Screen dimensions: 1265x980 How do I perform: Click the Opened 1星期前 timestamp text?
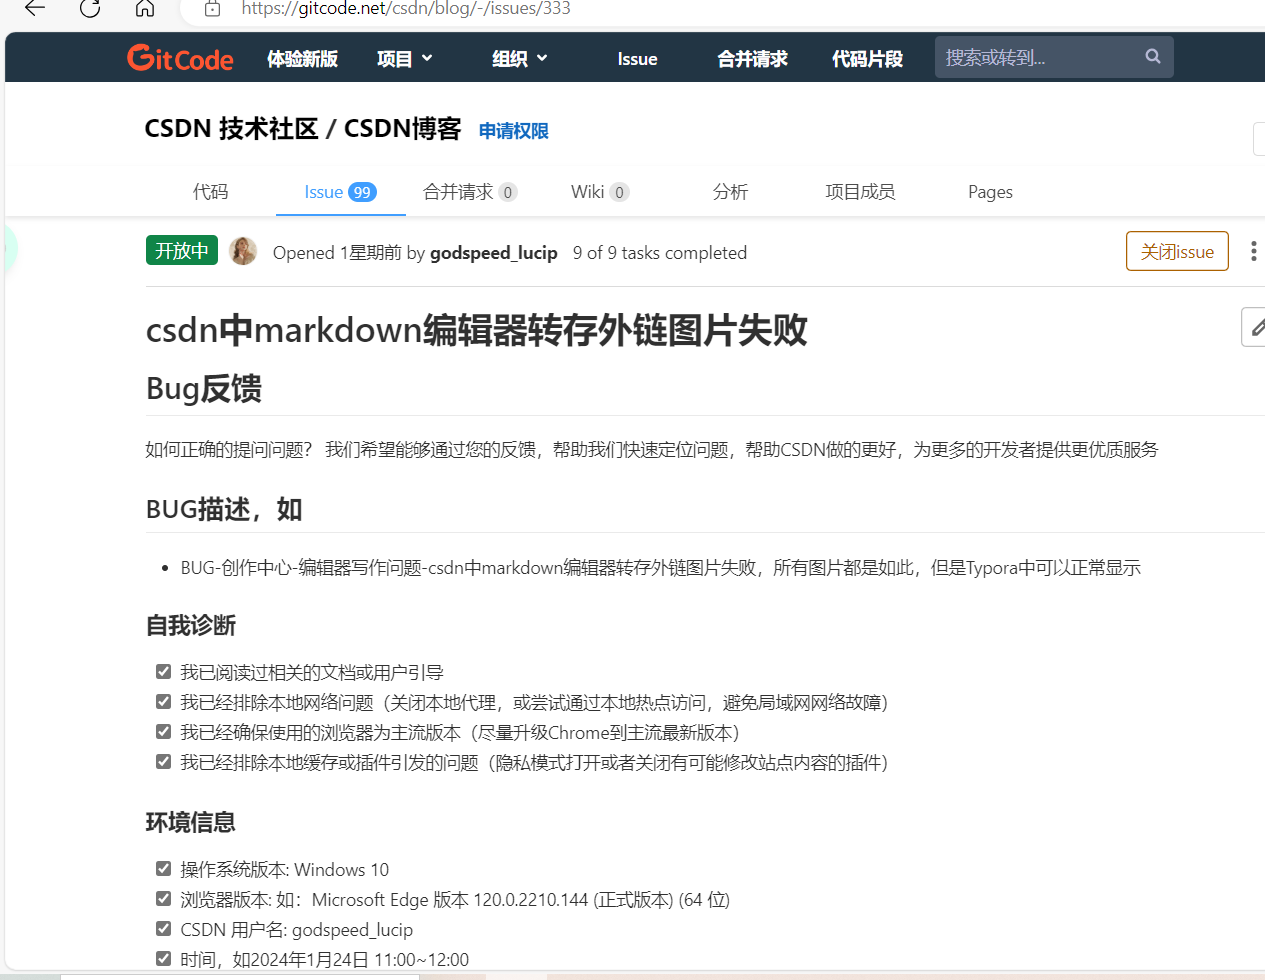(337, 253)
